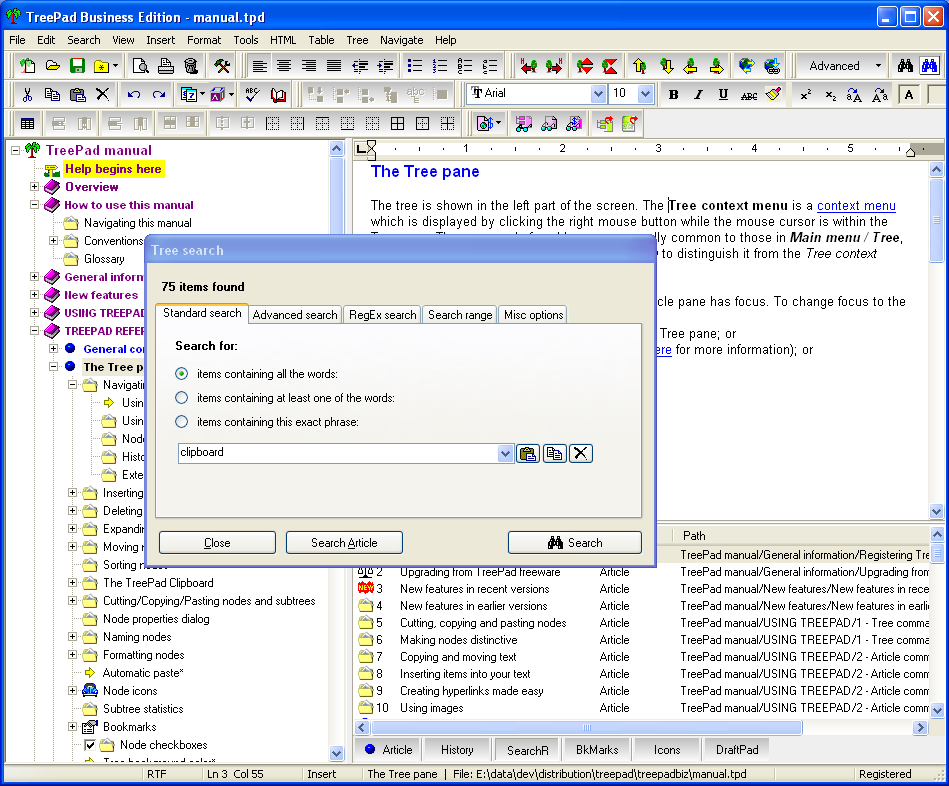This screenshot has width=949, height=786.
Task: Move node up with yellow up arrow
Action: (640, 65)
